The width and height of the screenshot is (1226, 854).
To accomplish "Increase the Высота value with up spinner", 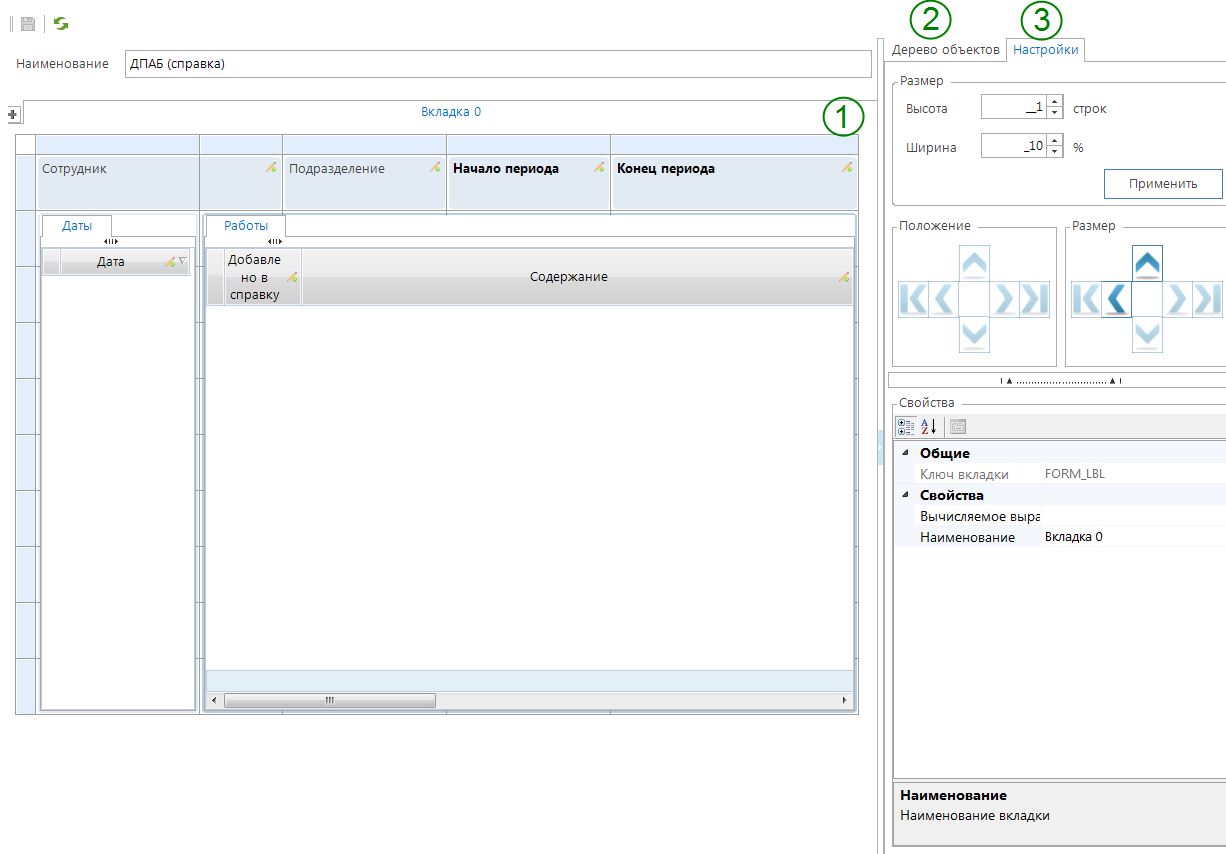I will tap(1054, 103).
